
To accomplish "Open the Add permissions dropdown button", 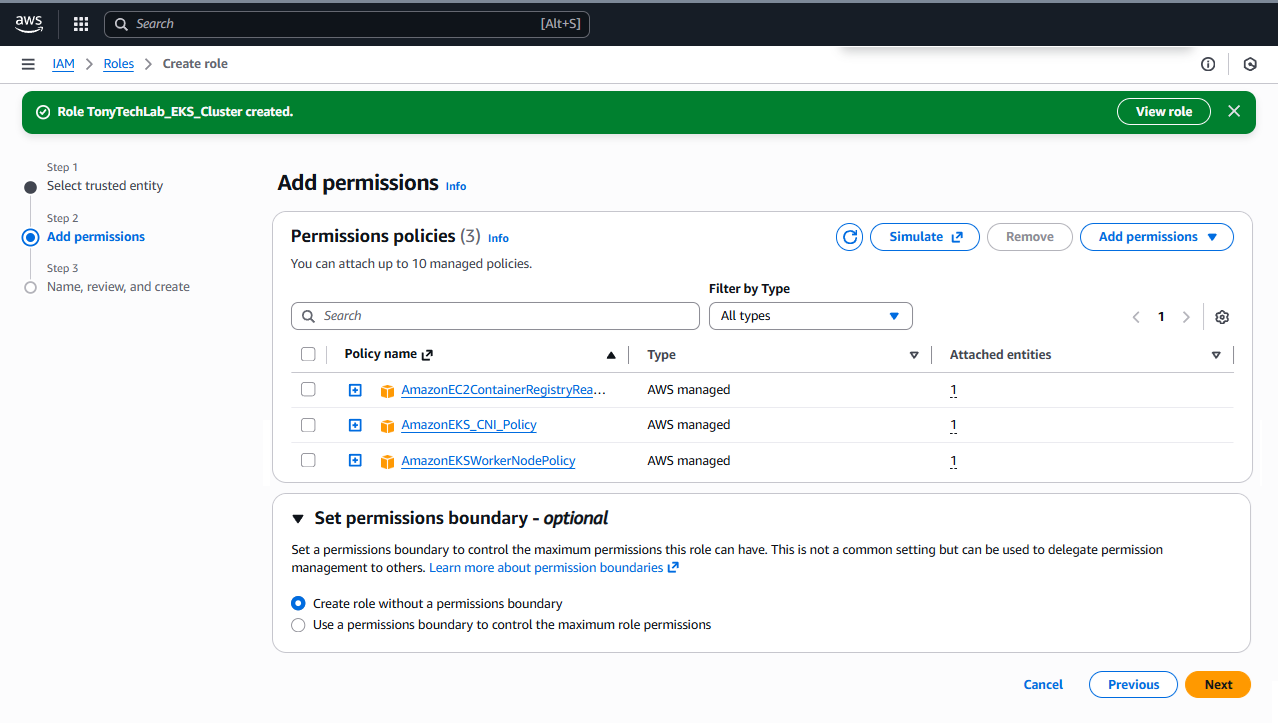I will coord(1156,237).
